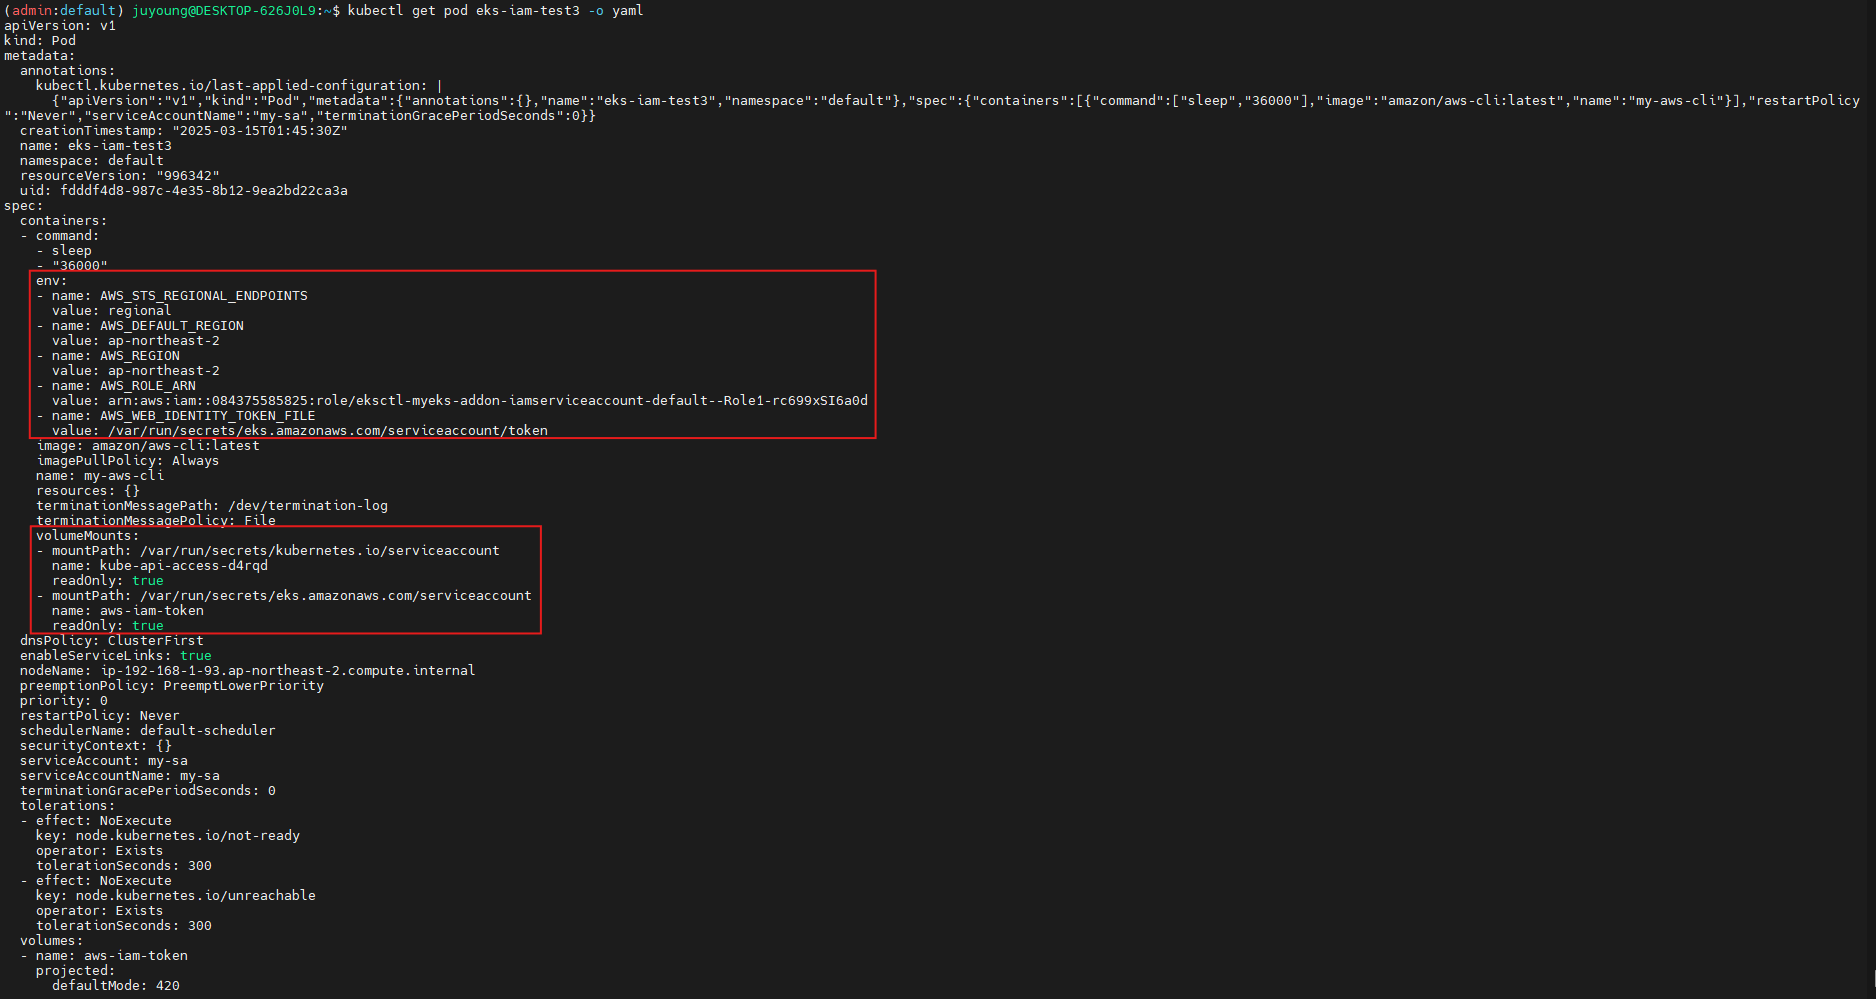Click the AWS_STS_REGIONAL_ENDPOINTS env name
1876x999 pixels.
point(204,296)
